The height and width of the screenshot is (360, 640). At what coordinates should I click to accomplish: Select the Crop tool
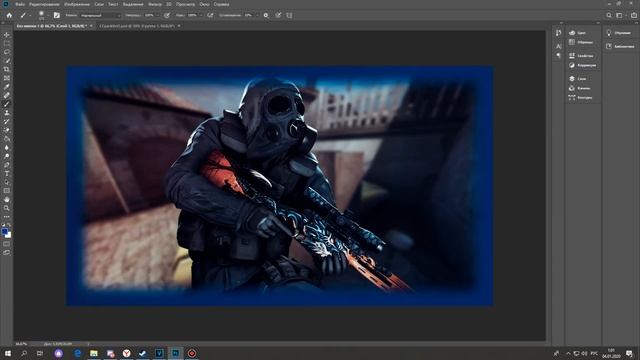(x=7, y=69)
